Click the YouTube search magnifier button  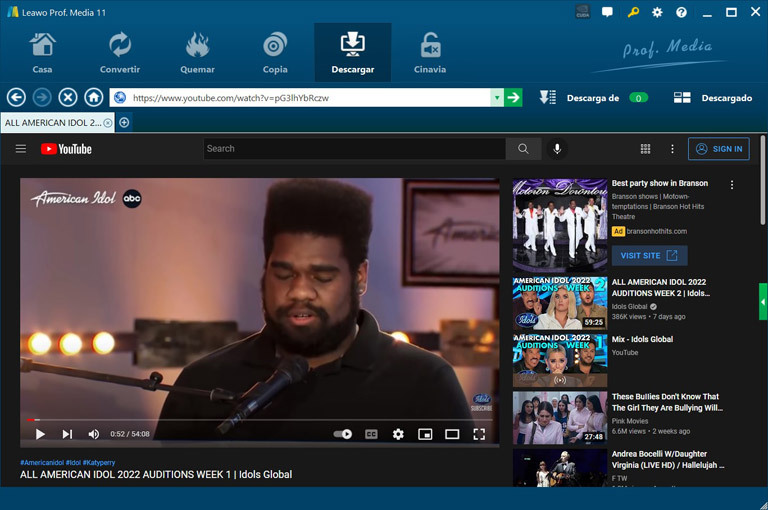click(523, 148)
